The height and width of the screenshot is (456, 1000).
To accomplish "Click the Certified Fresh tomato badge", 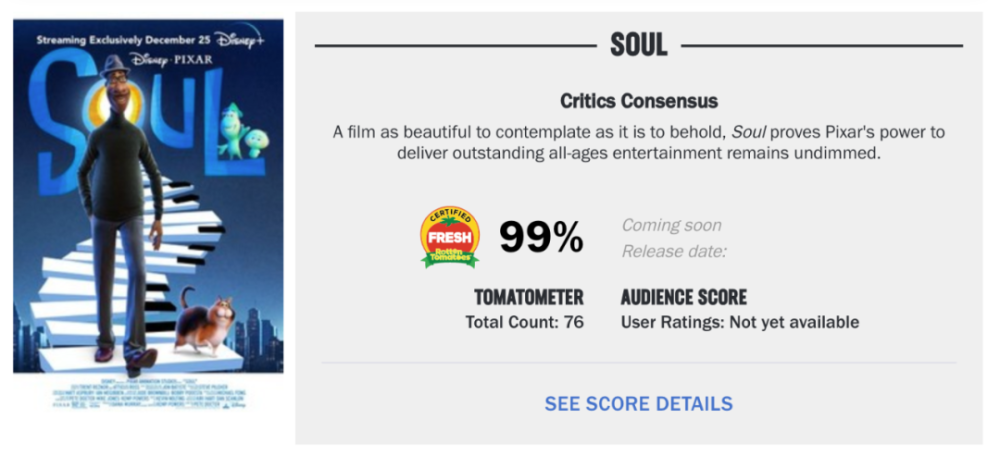I will [x=449, y=237].
